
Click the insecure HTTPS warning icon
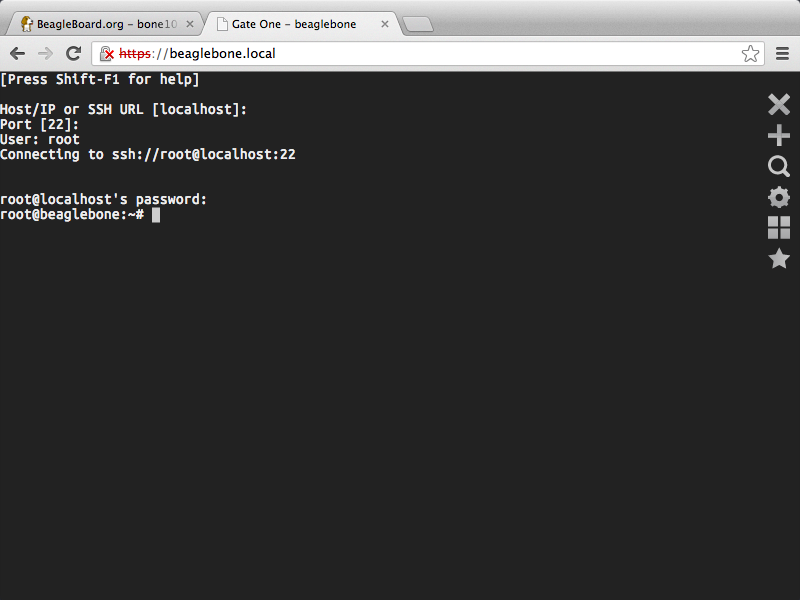107,54
